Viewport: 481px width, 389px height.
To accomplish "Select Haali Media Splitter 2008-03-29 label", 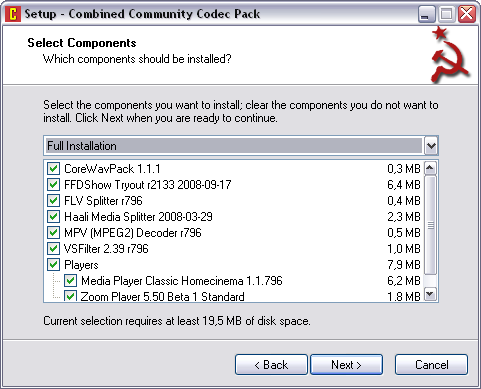I will (x=138, y=217).
